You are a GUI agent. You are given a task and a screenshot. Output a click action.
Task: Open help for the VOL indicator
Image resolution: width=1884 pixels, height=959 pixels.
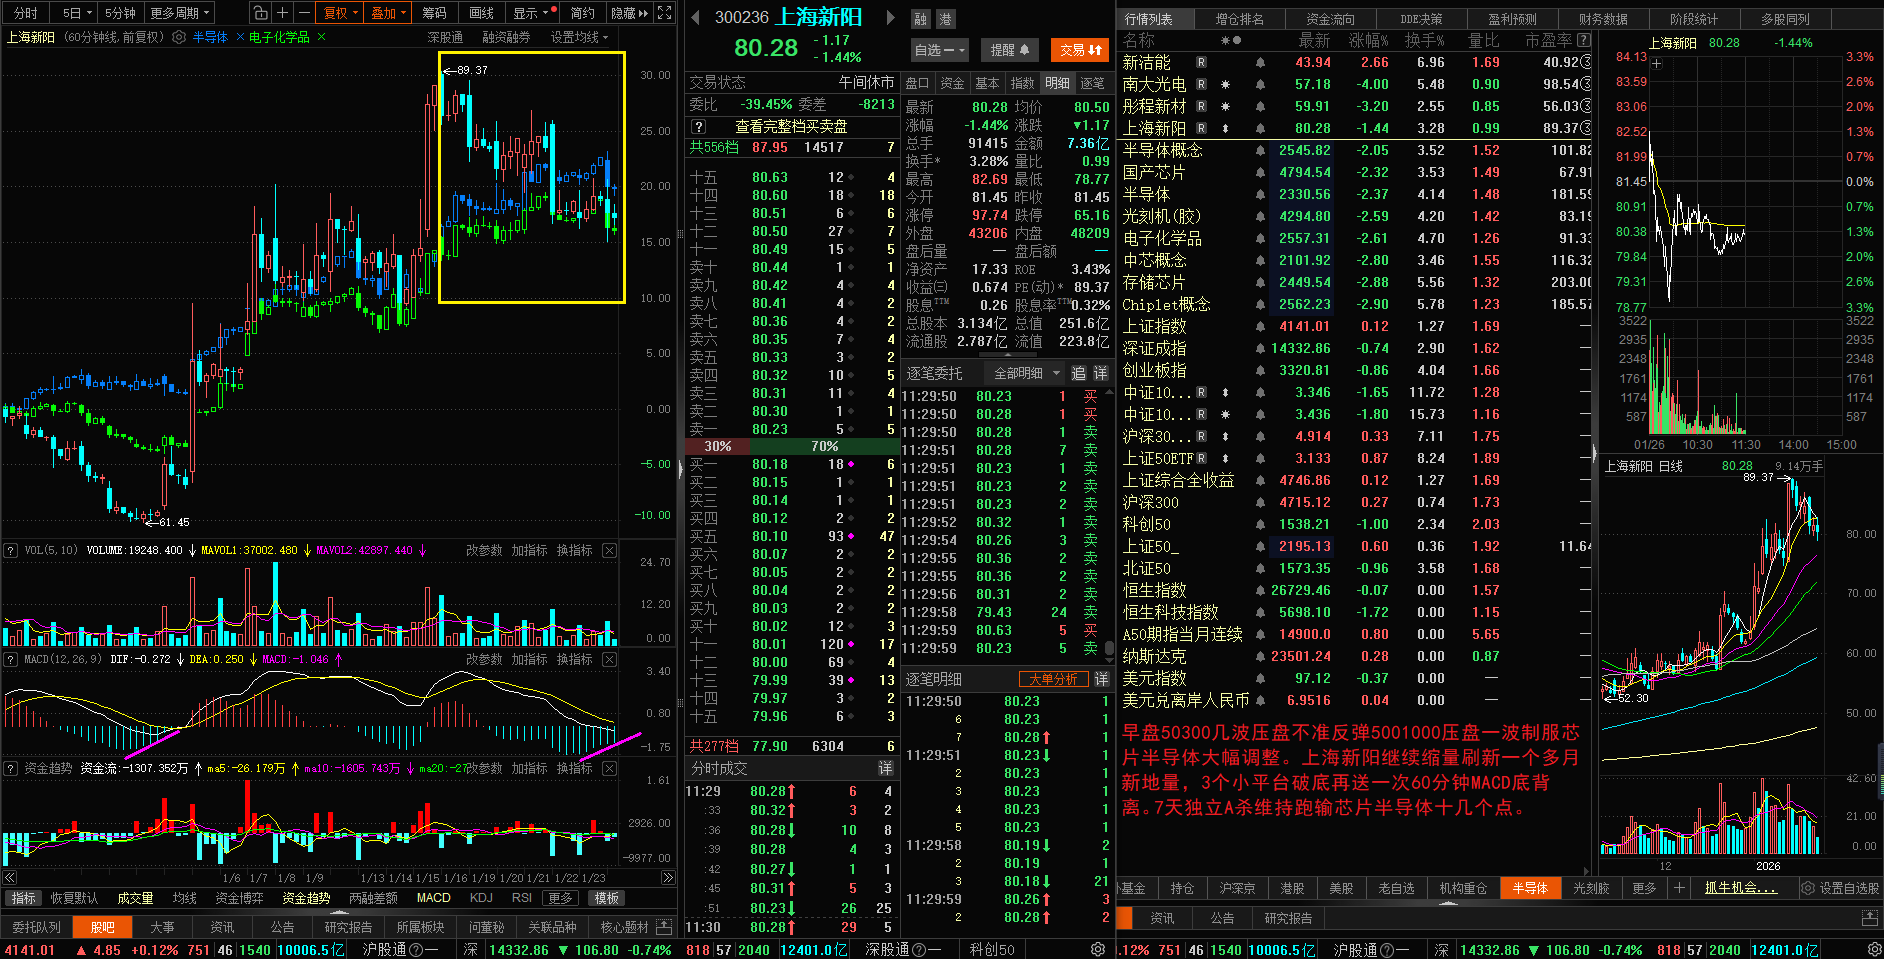pos(11,550)
